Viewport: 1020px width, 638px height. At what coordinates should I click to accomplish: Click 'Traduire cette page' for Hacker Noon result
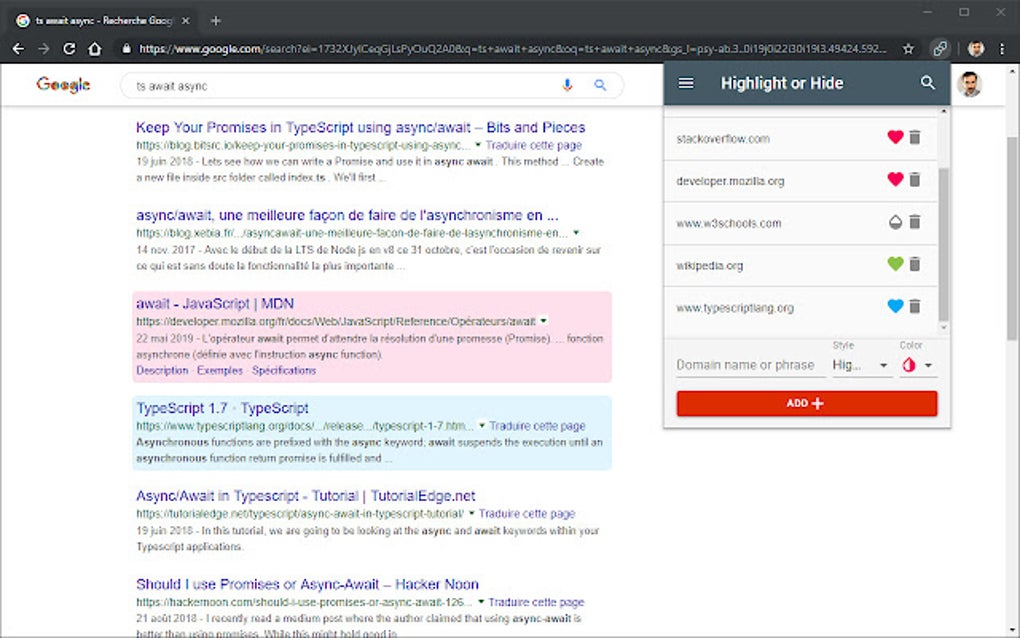(x=536, y=602)
